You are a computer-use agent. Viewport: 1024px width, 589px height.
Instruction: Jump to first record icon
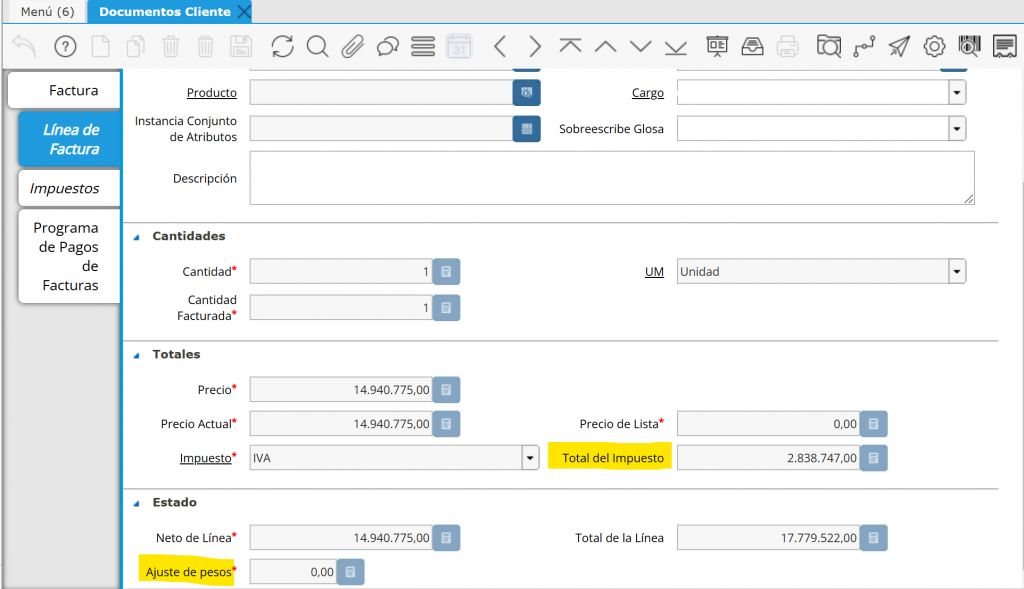point(570,46)
